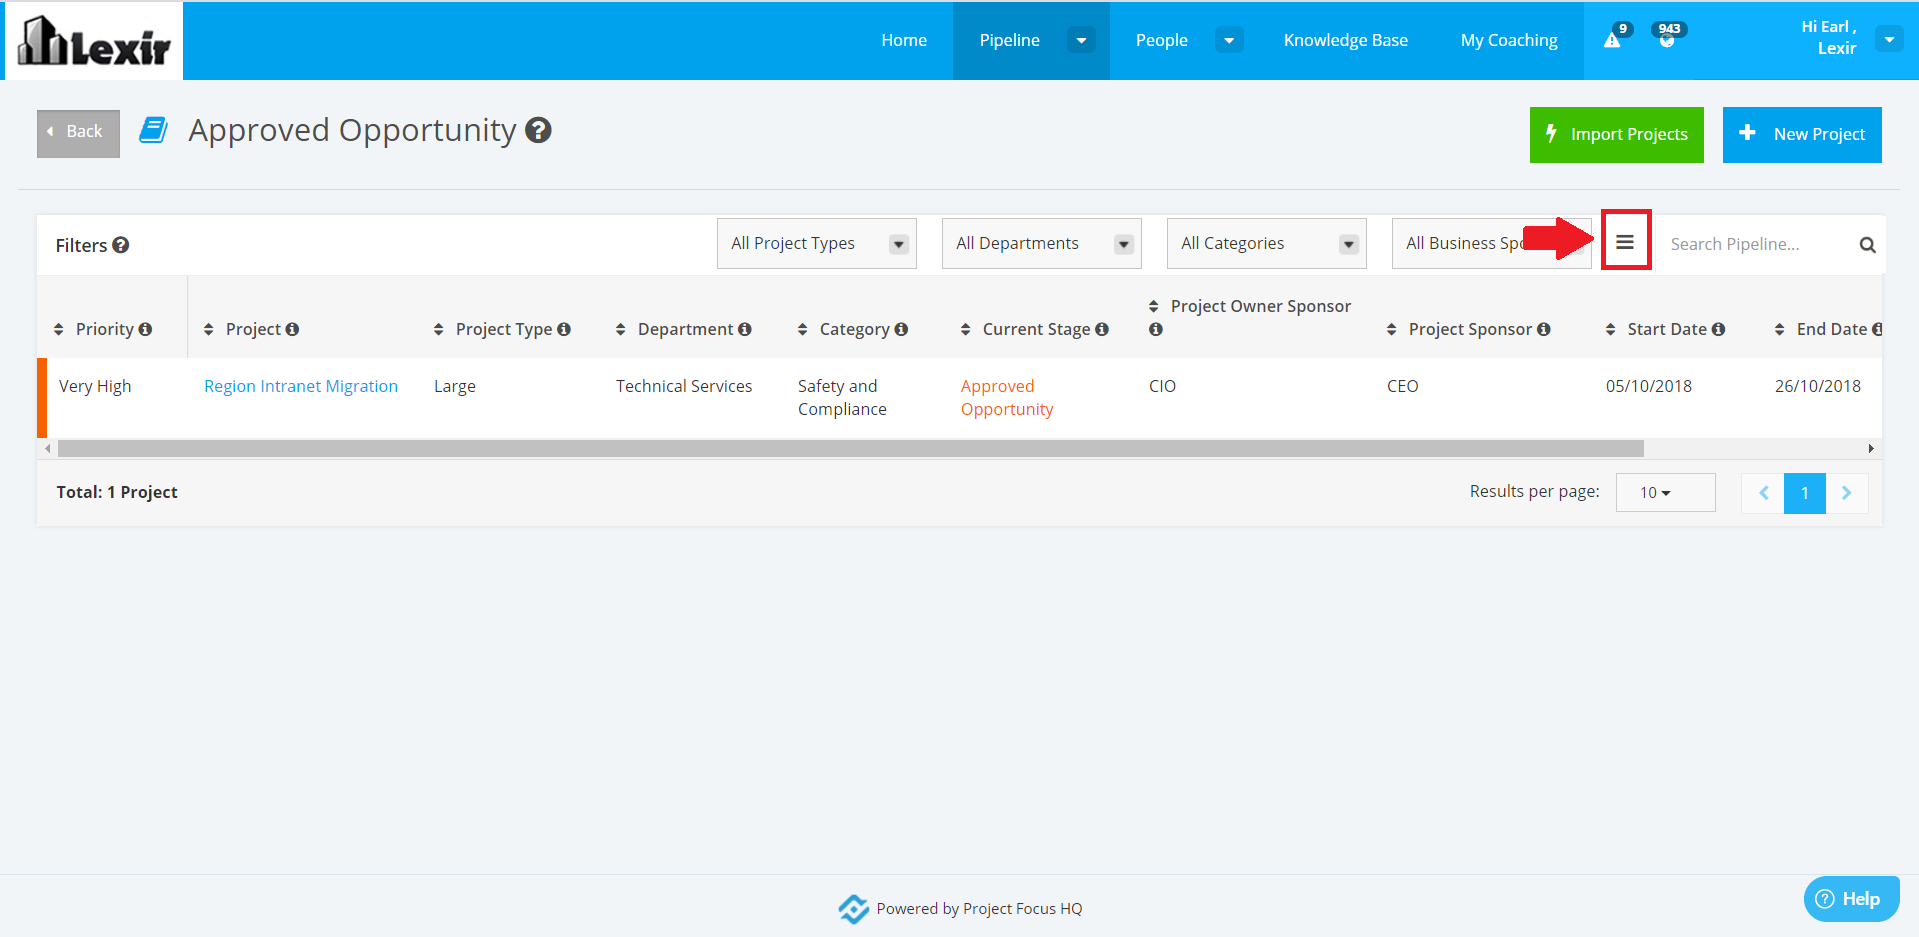Image resolution: width=1919 pixels, height=937 pixels.
Task: Click scrollbar right arrow
Action: 1871,449
